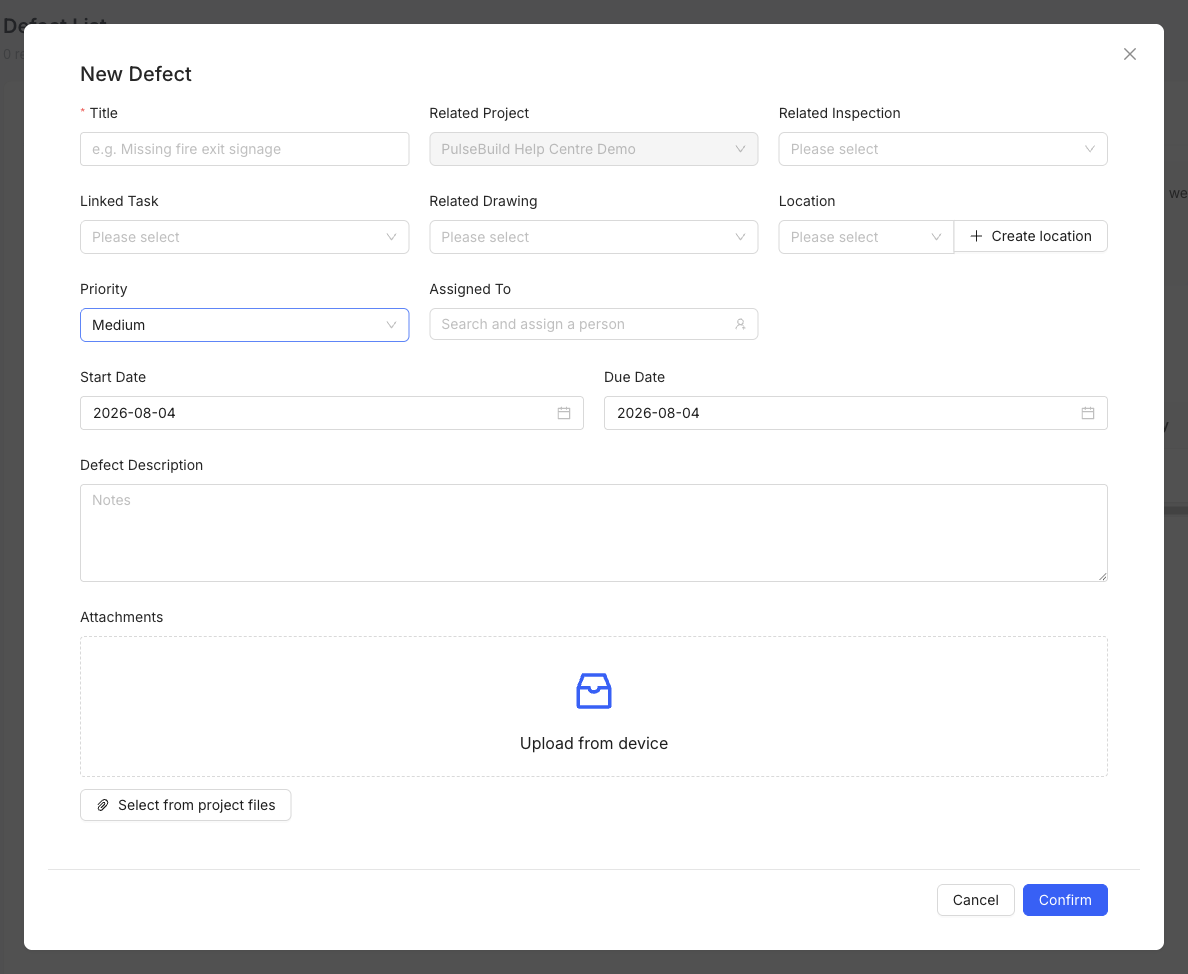Open the Related Project dropdown
The height and width of the screenshot is (974, 1188).
click(593, 149)
